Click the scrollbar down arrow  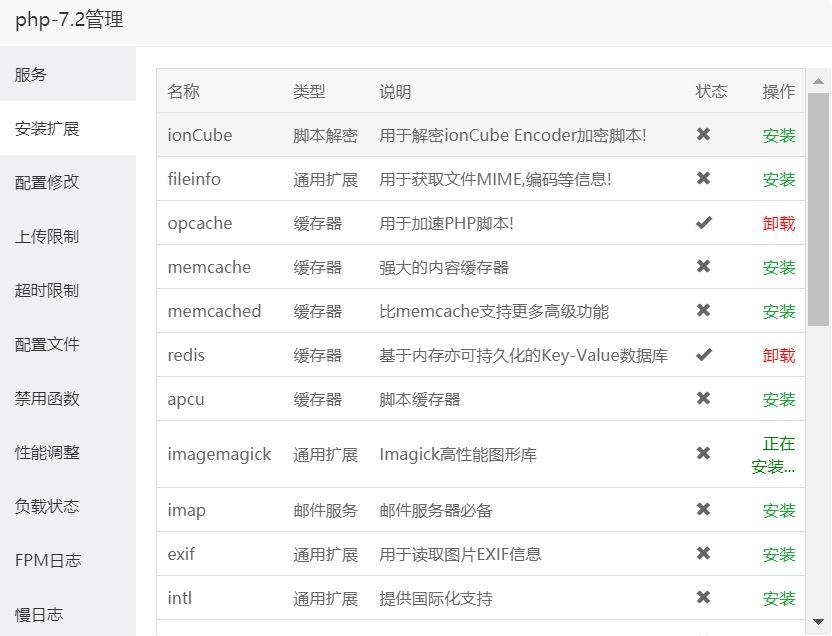tap(818, 621)
